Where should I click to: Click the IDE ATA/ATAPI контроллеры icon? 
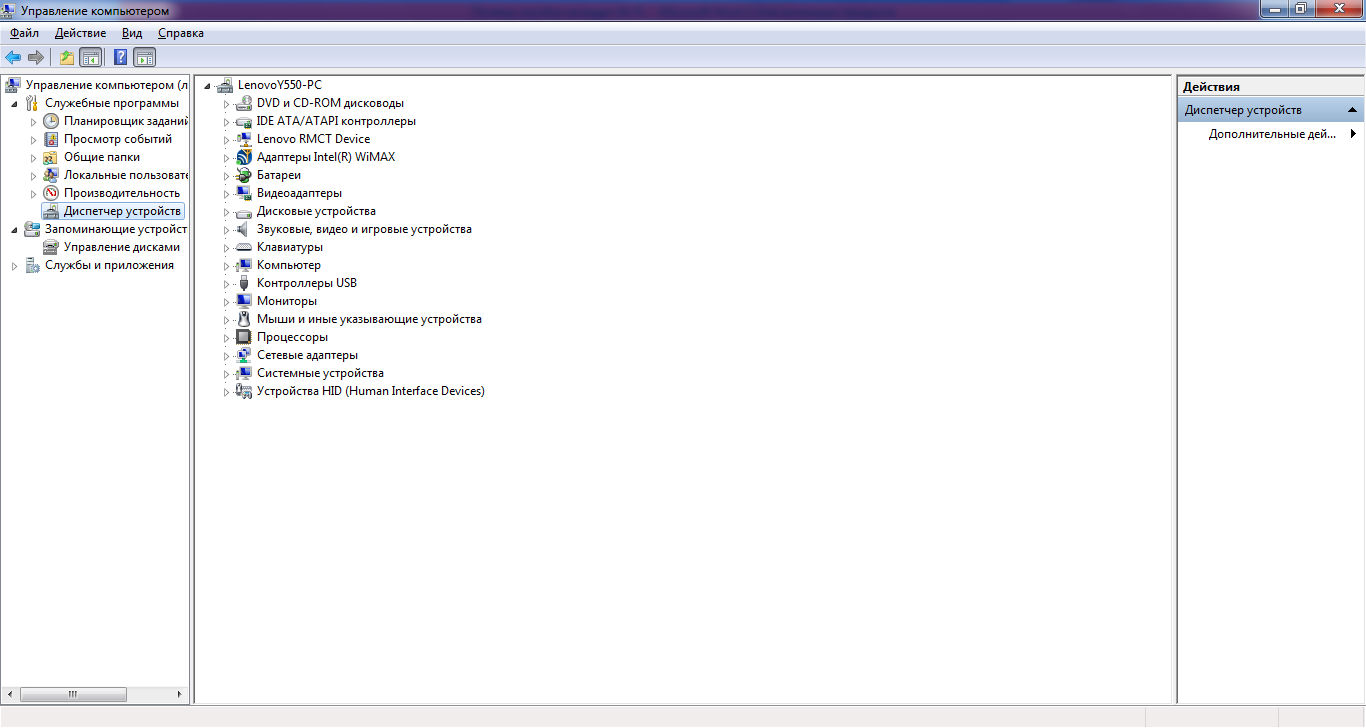tap(243, 121)
